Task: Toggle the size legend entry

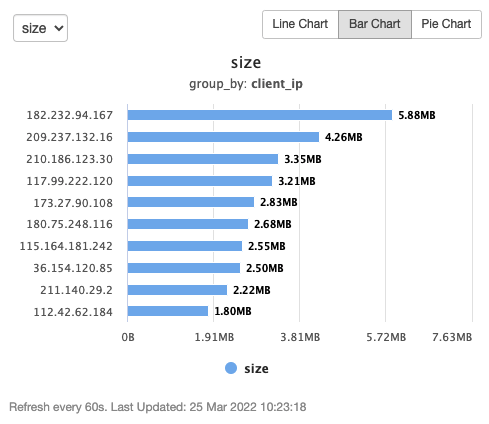Action: pos(247,368)
